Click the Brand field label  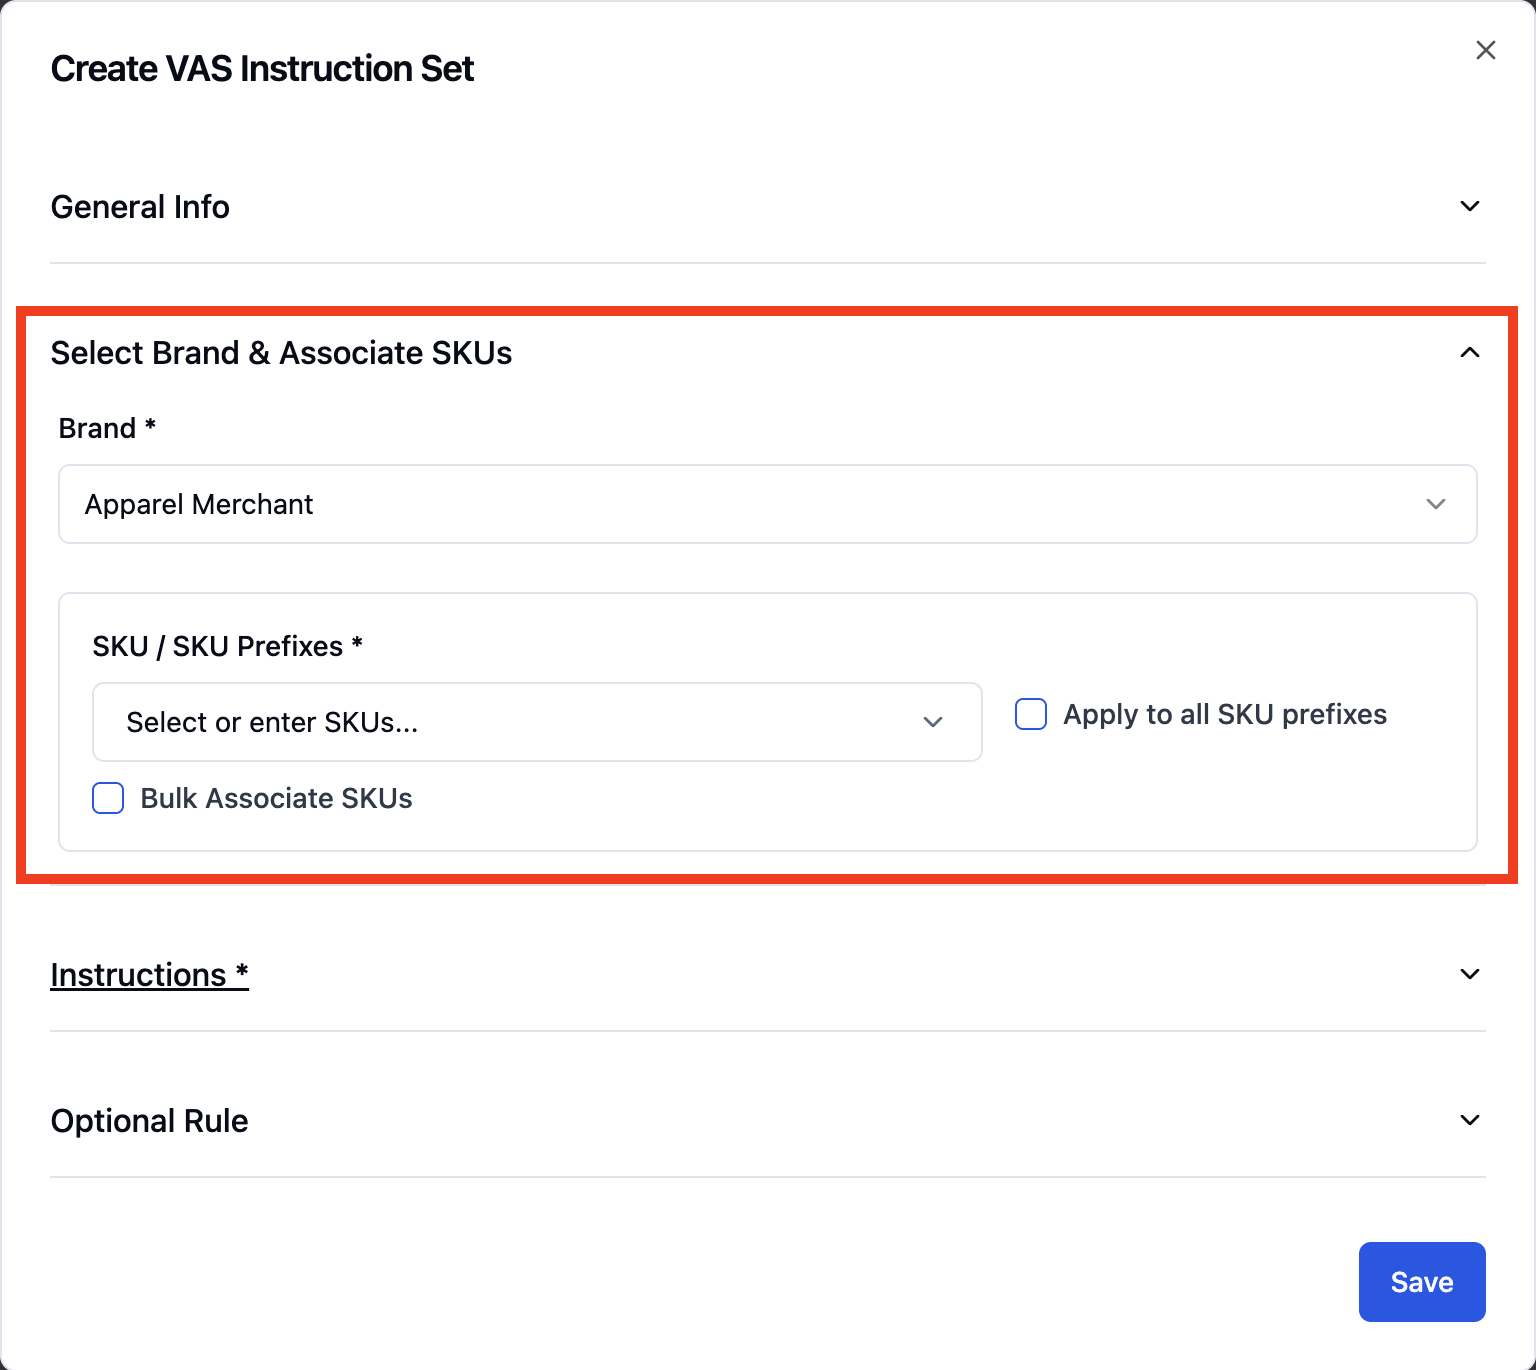pos(107,428)
